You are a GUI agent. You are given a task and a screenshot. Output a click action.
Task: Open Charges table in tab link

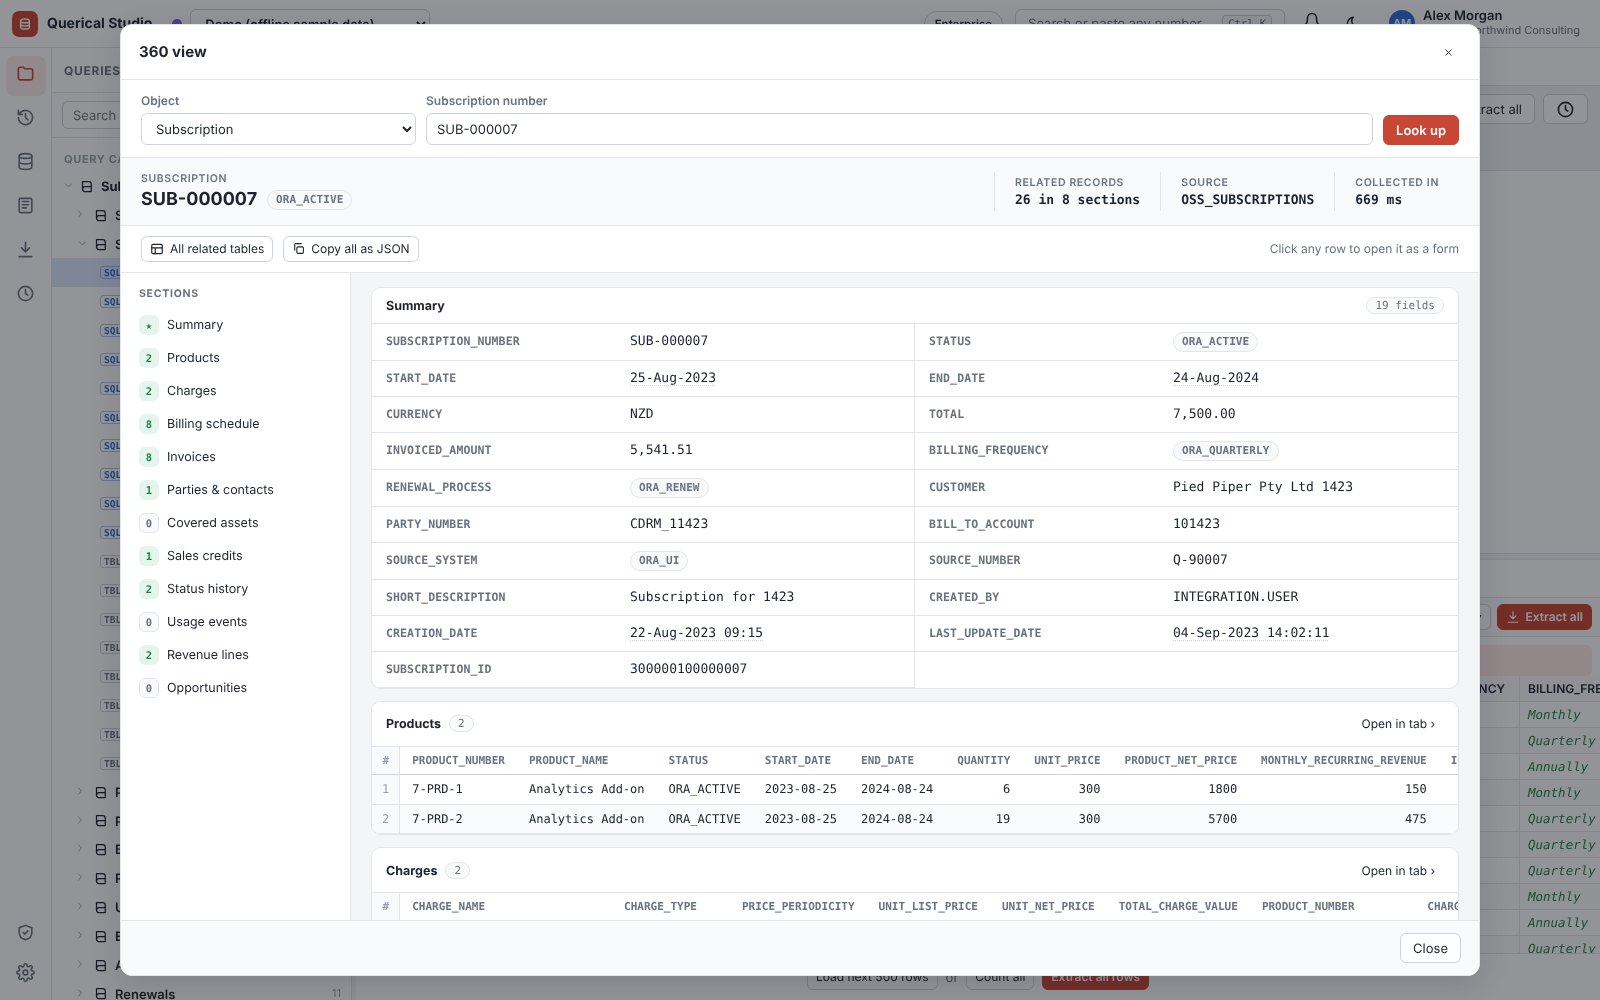(x=1398, y=871)
